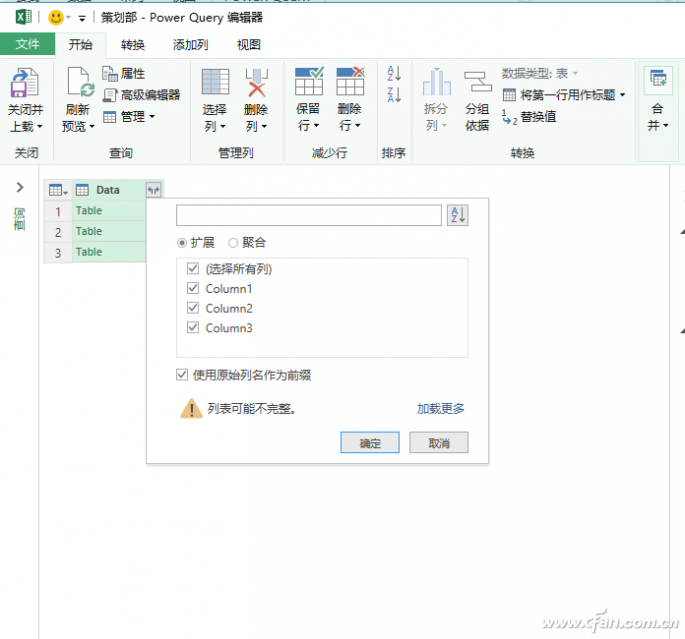This screenshot has width=685, height=639.
Task: Switch to the 转换 tab
Action: click(133, 45)
